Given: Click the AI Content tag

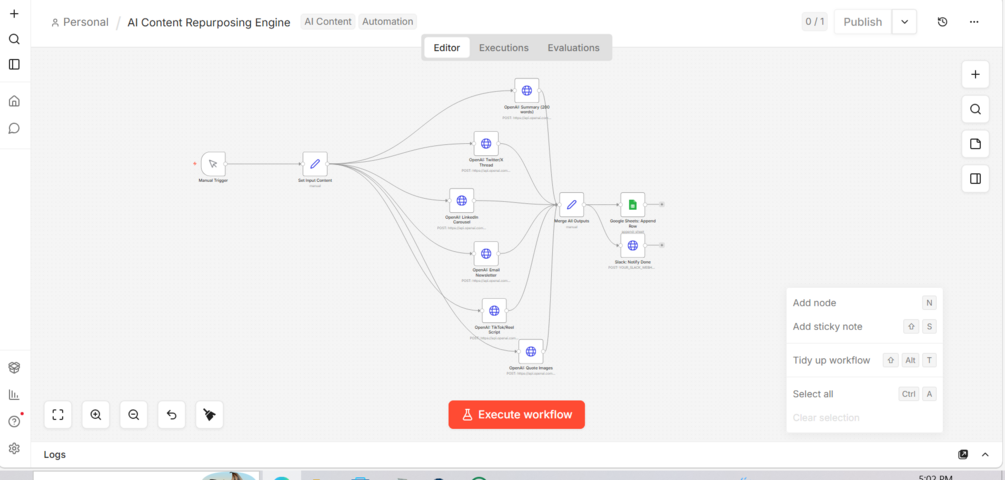Looking at the screenshot, I should click(x=328, y=22).
